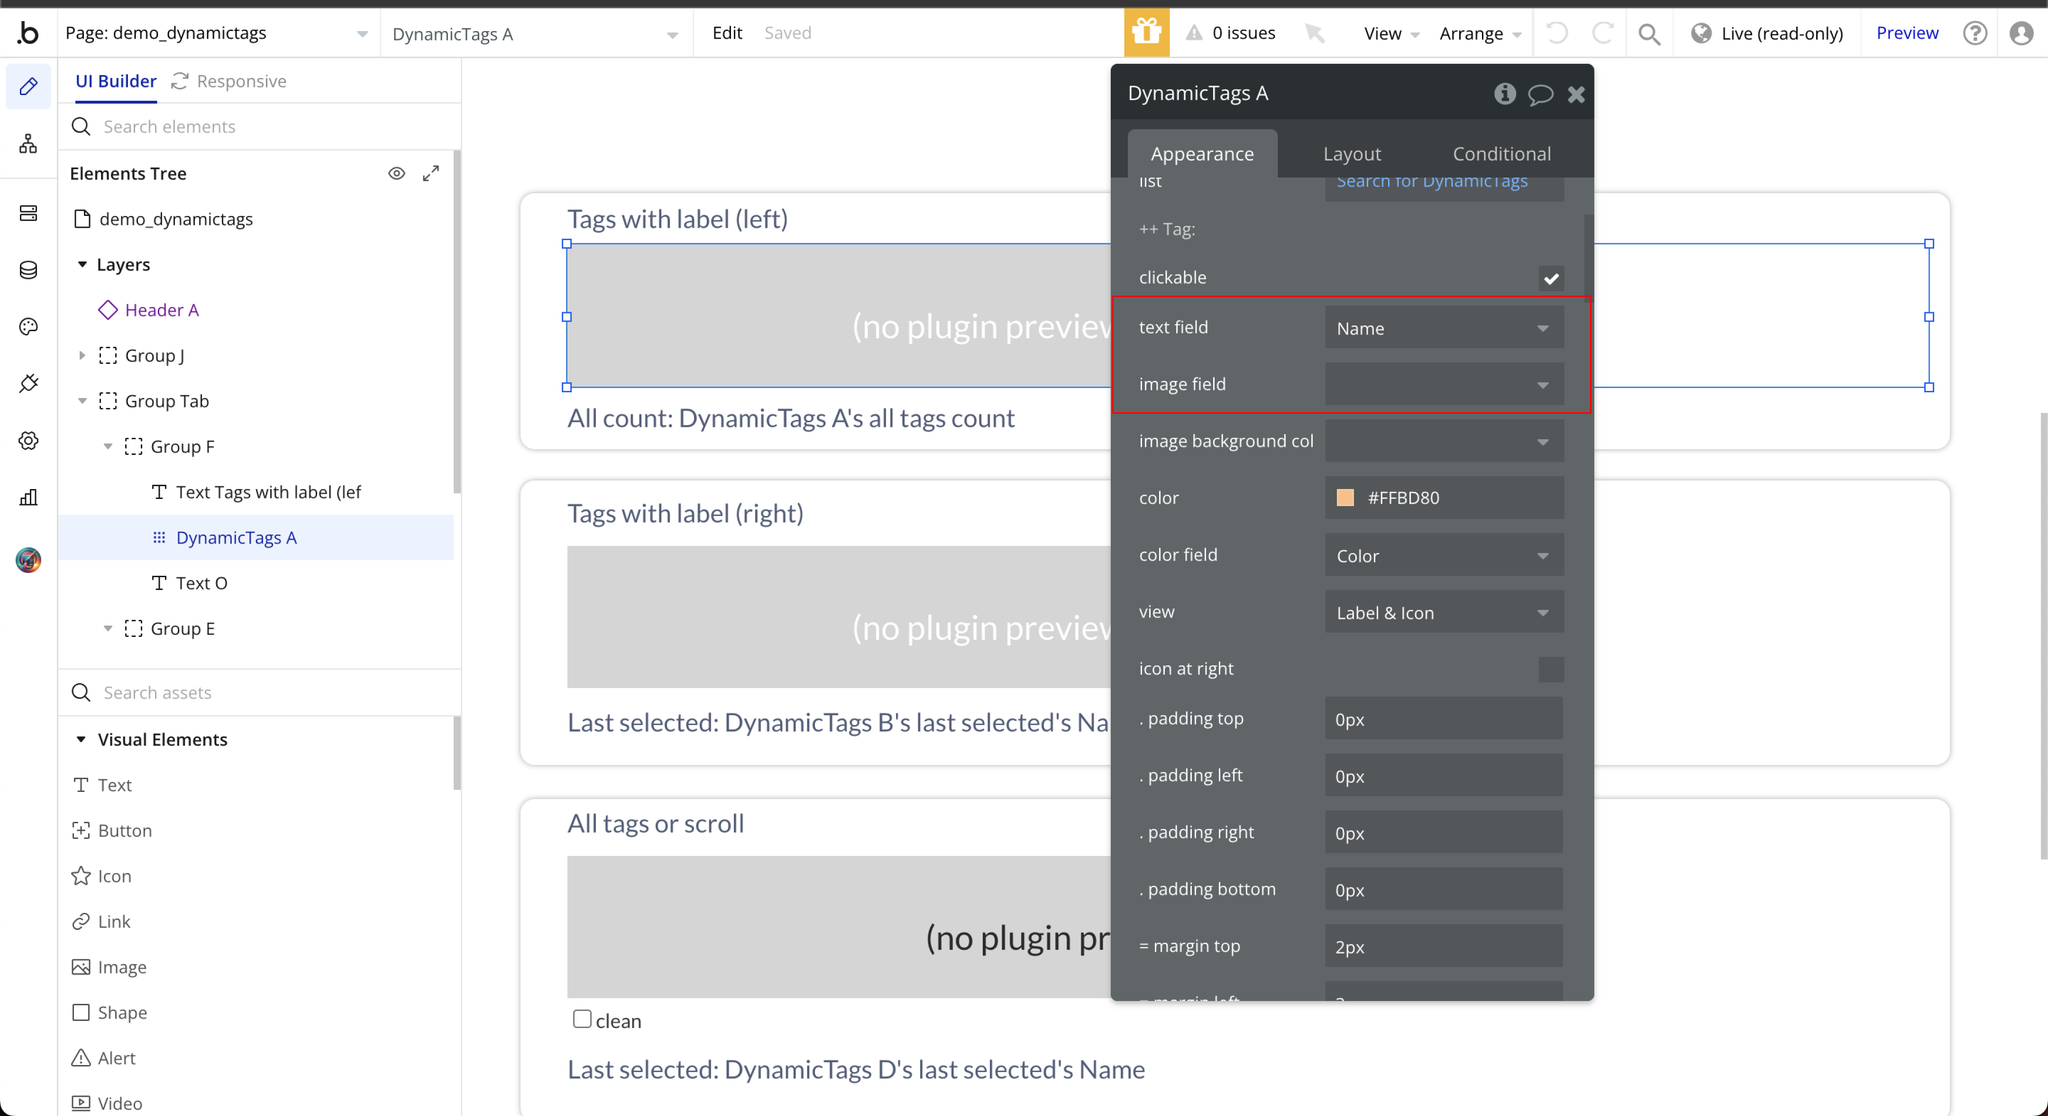Enable the icon at right checkbox
Image resolution: width=2048 pixels, height=1116 pixels.
tap(1551, 669)
